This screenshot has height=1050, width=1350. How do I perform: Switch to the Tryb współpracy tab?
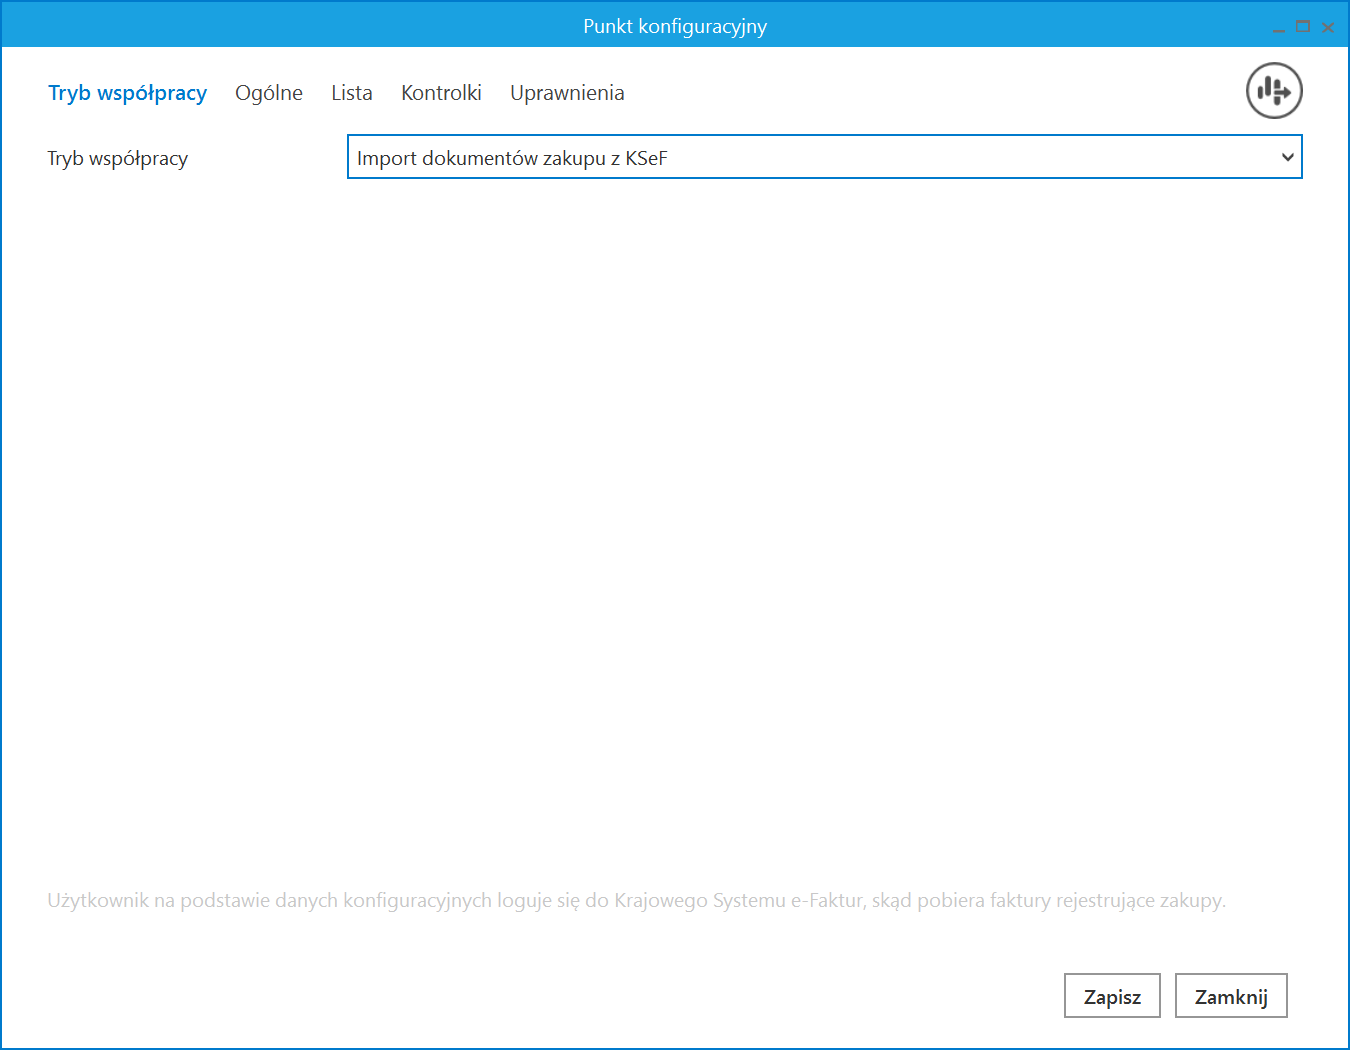pos(128,93)
